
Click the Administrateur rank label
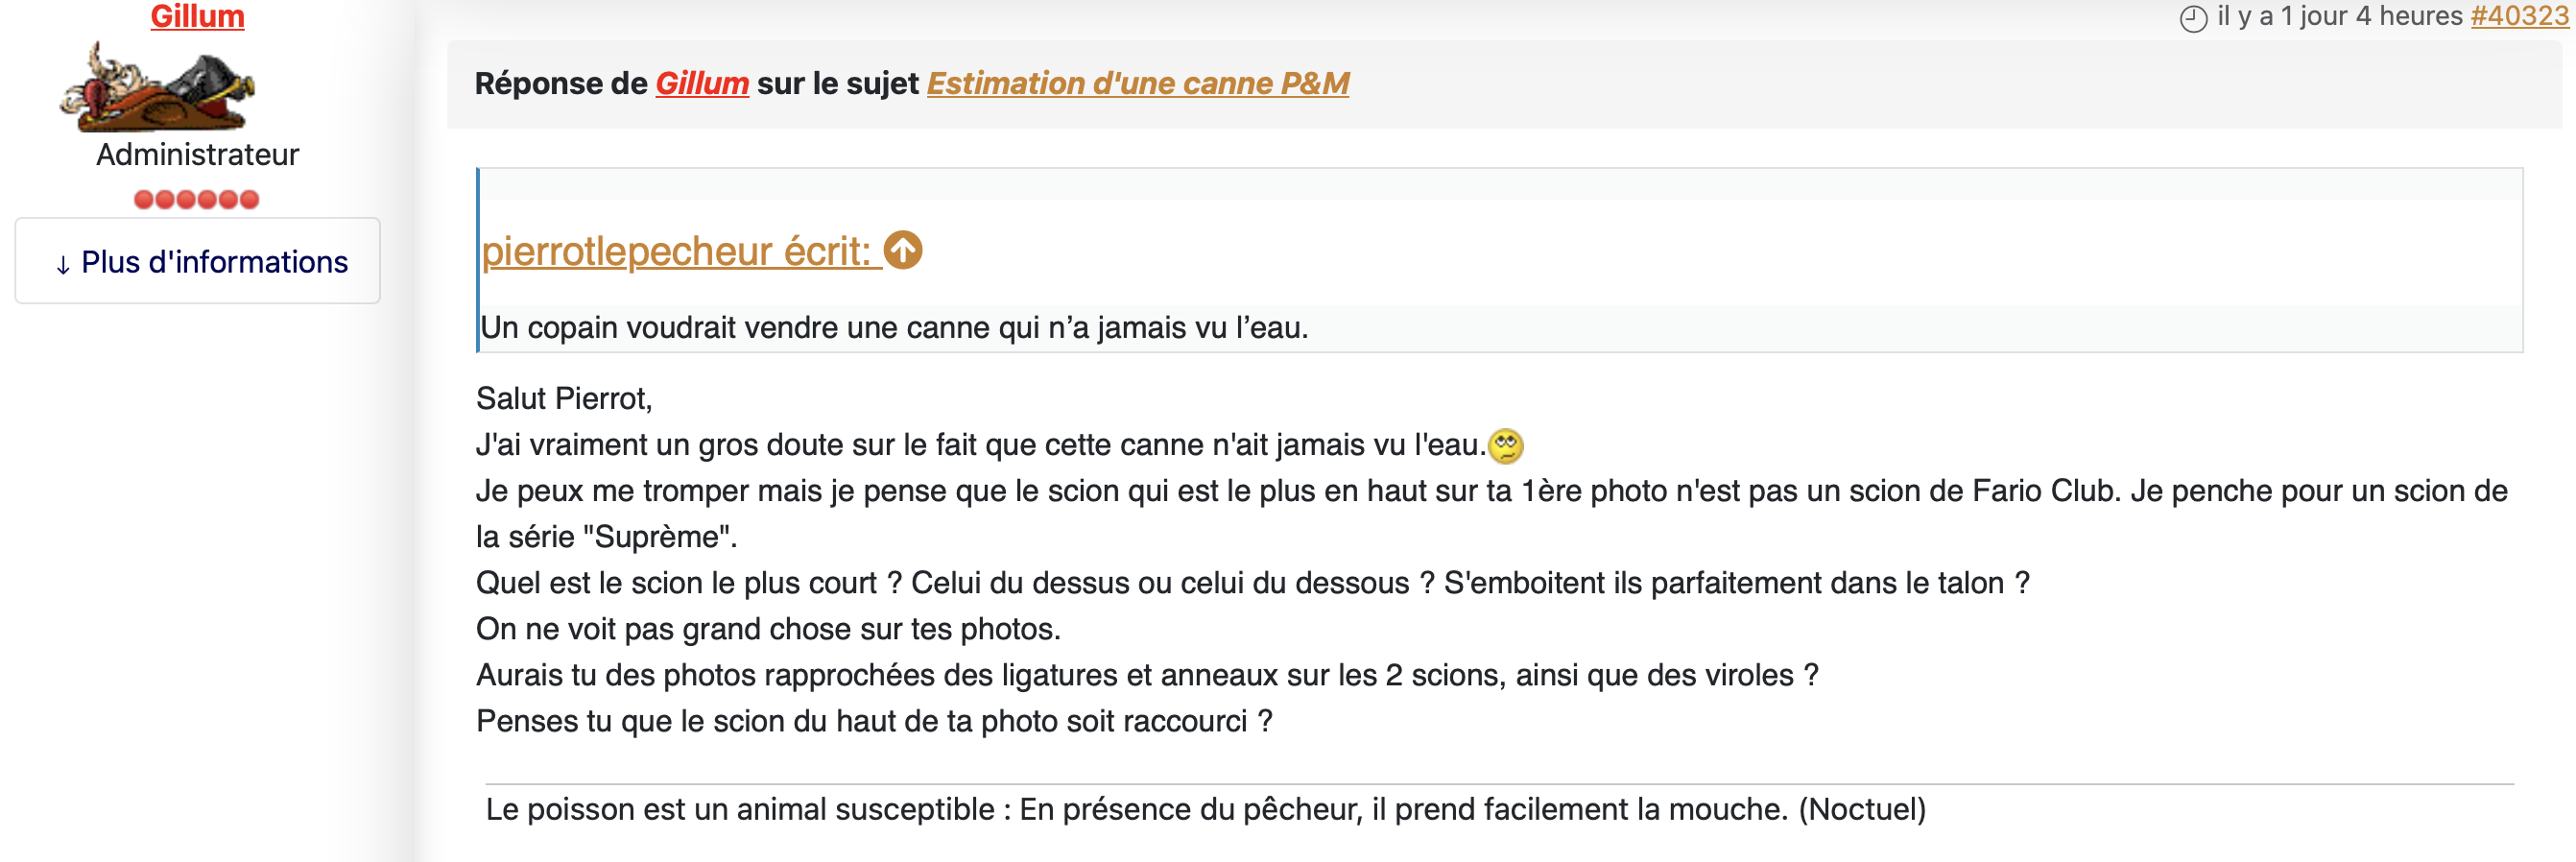(x=197, y=155)
